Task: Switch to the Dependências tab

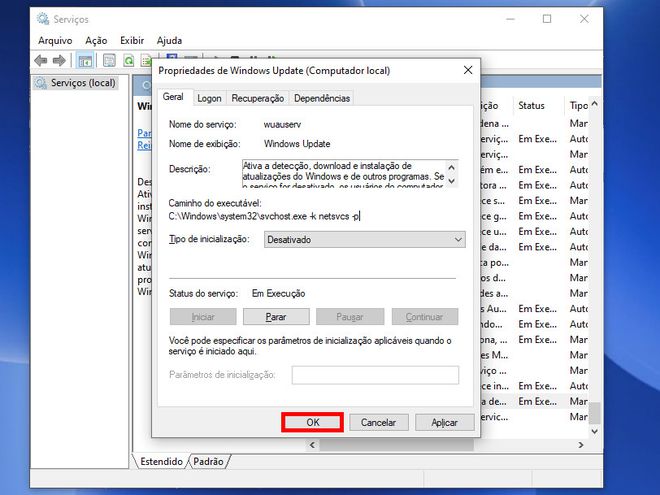Action: (322, 98)
